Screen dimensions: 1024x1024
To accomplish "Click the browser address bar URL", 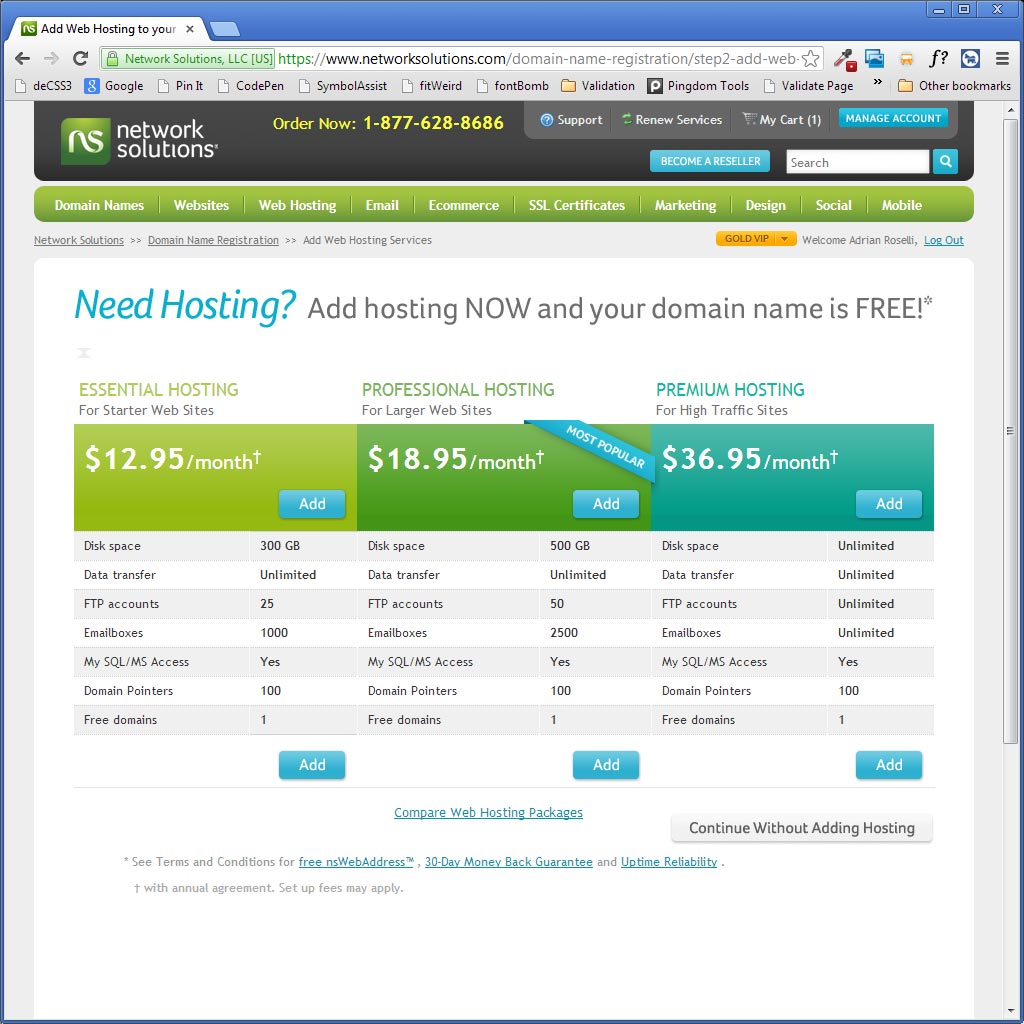I will [537, 59].
